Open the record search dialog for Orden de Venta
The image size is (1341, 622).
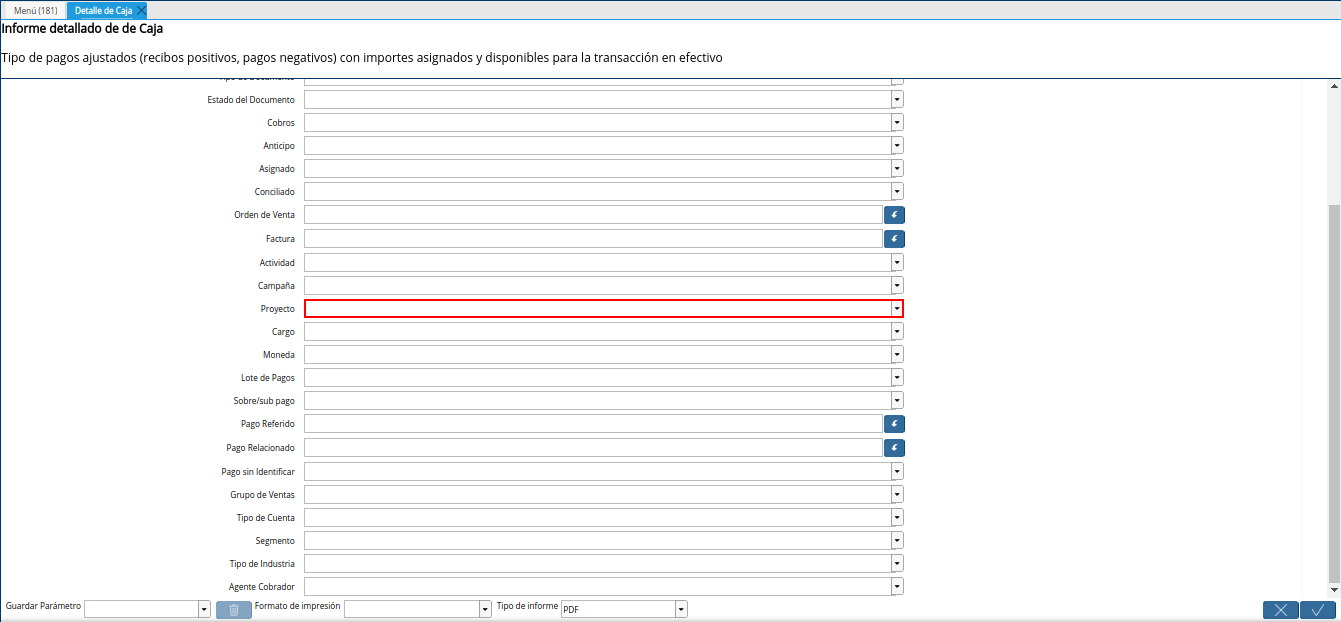coord(893,214)
